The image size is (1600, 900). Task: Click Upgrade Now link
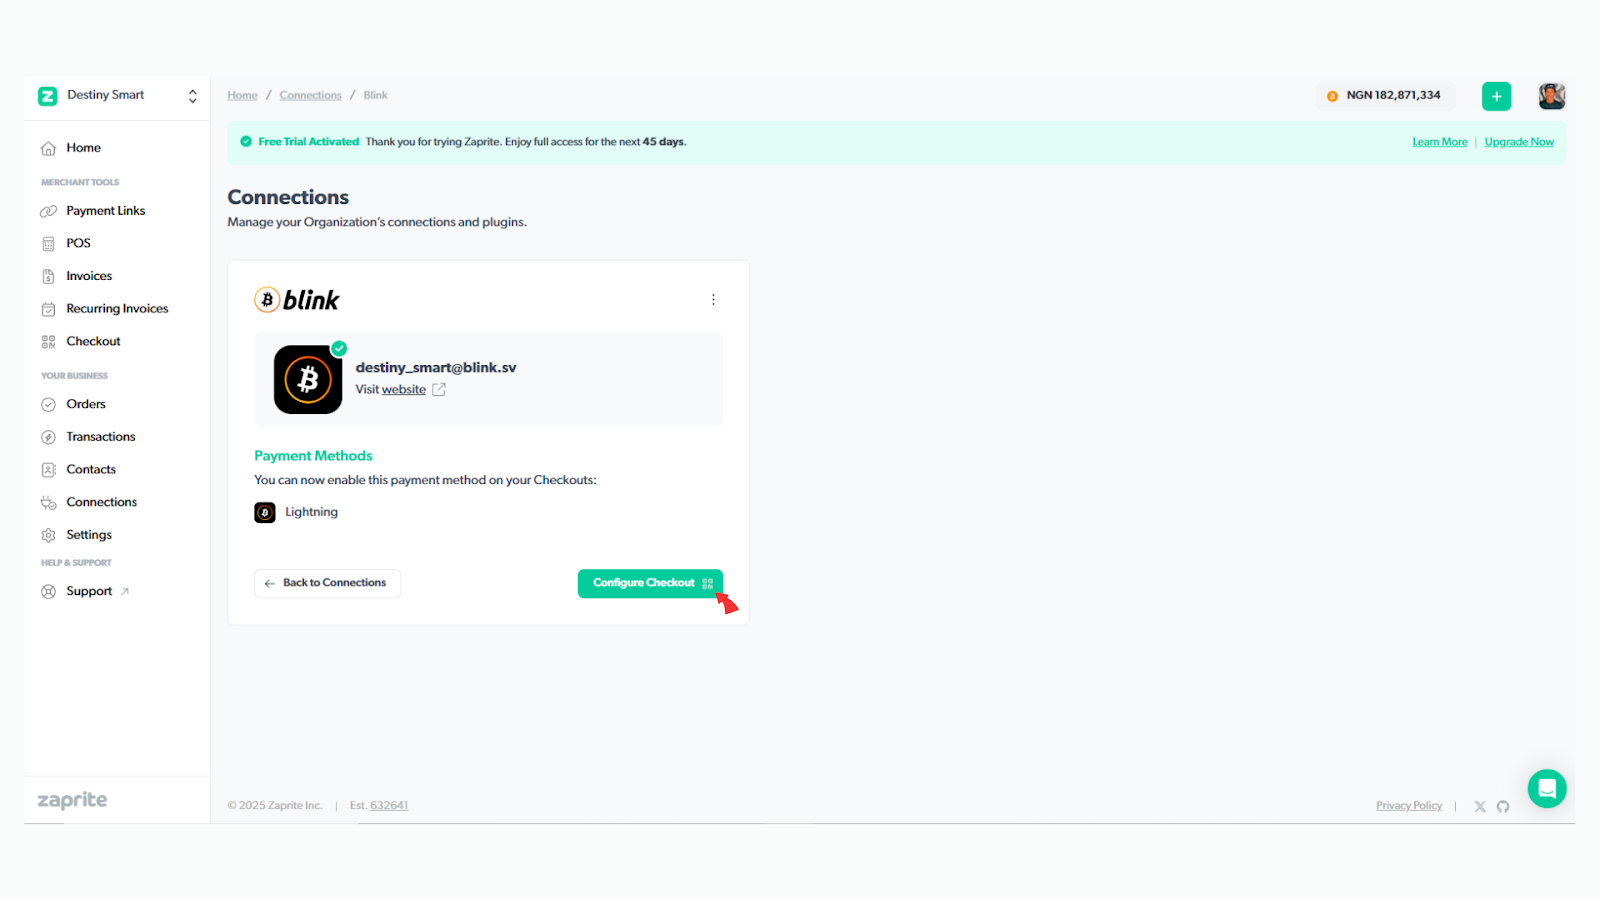1519,142
